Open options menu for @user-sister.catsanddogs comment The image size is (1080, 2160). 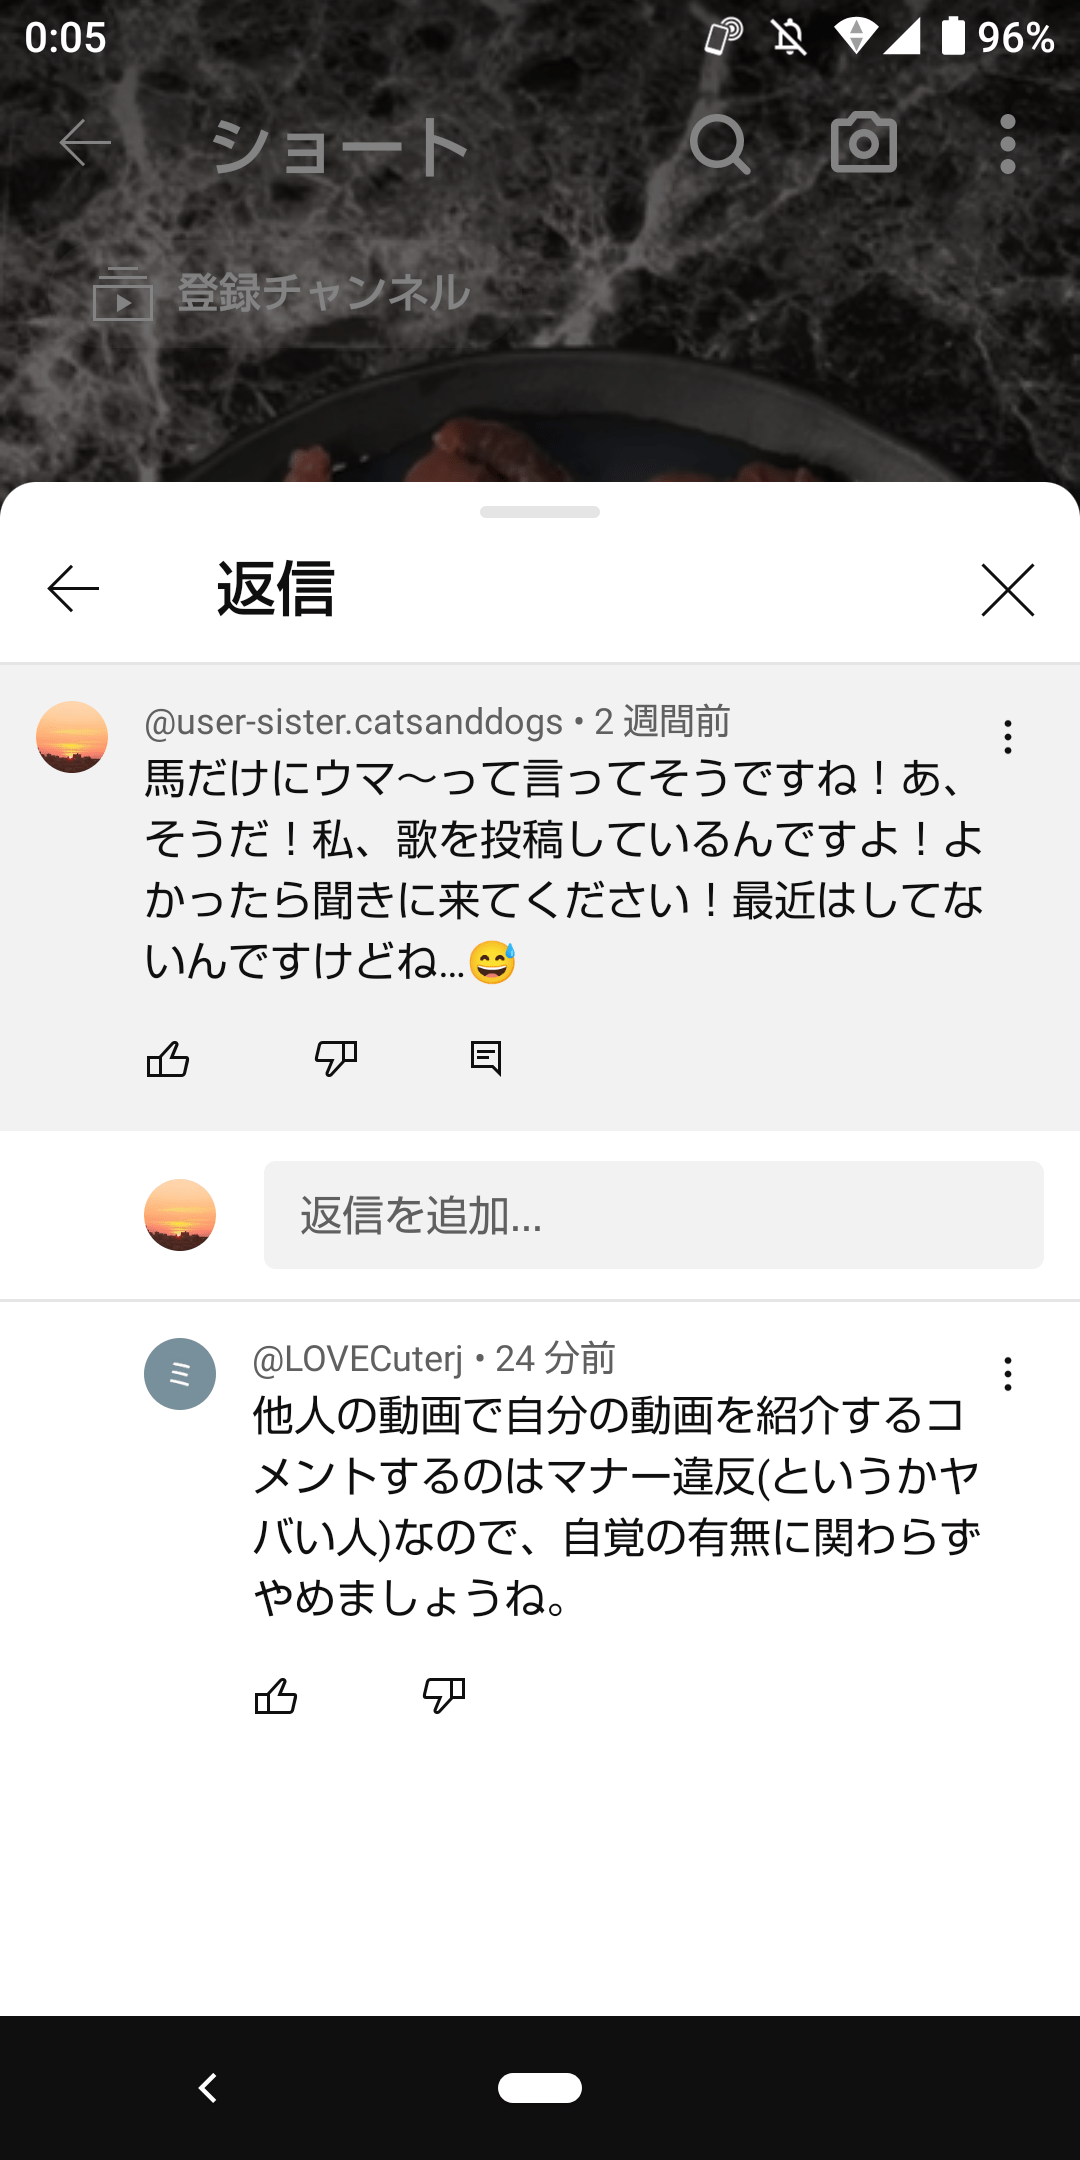(x=1008, y=737)
